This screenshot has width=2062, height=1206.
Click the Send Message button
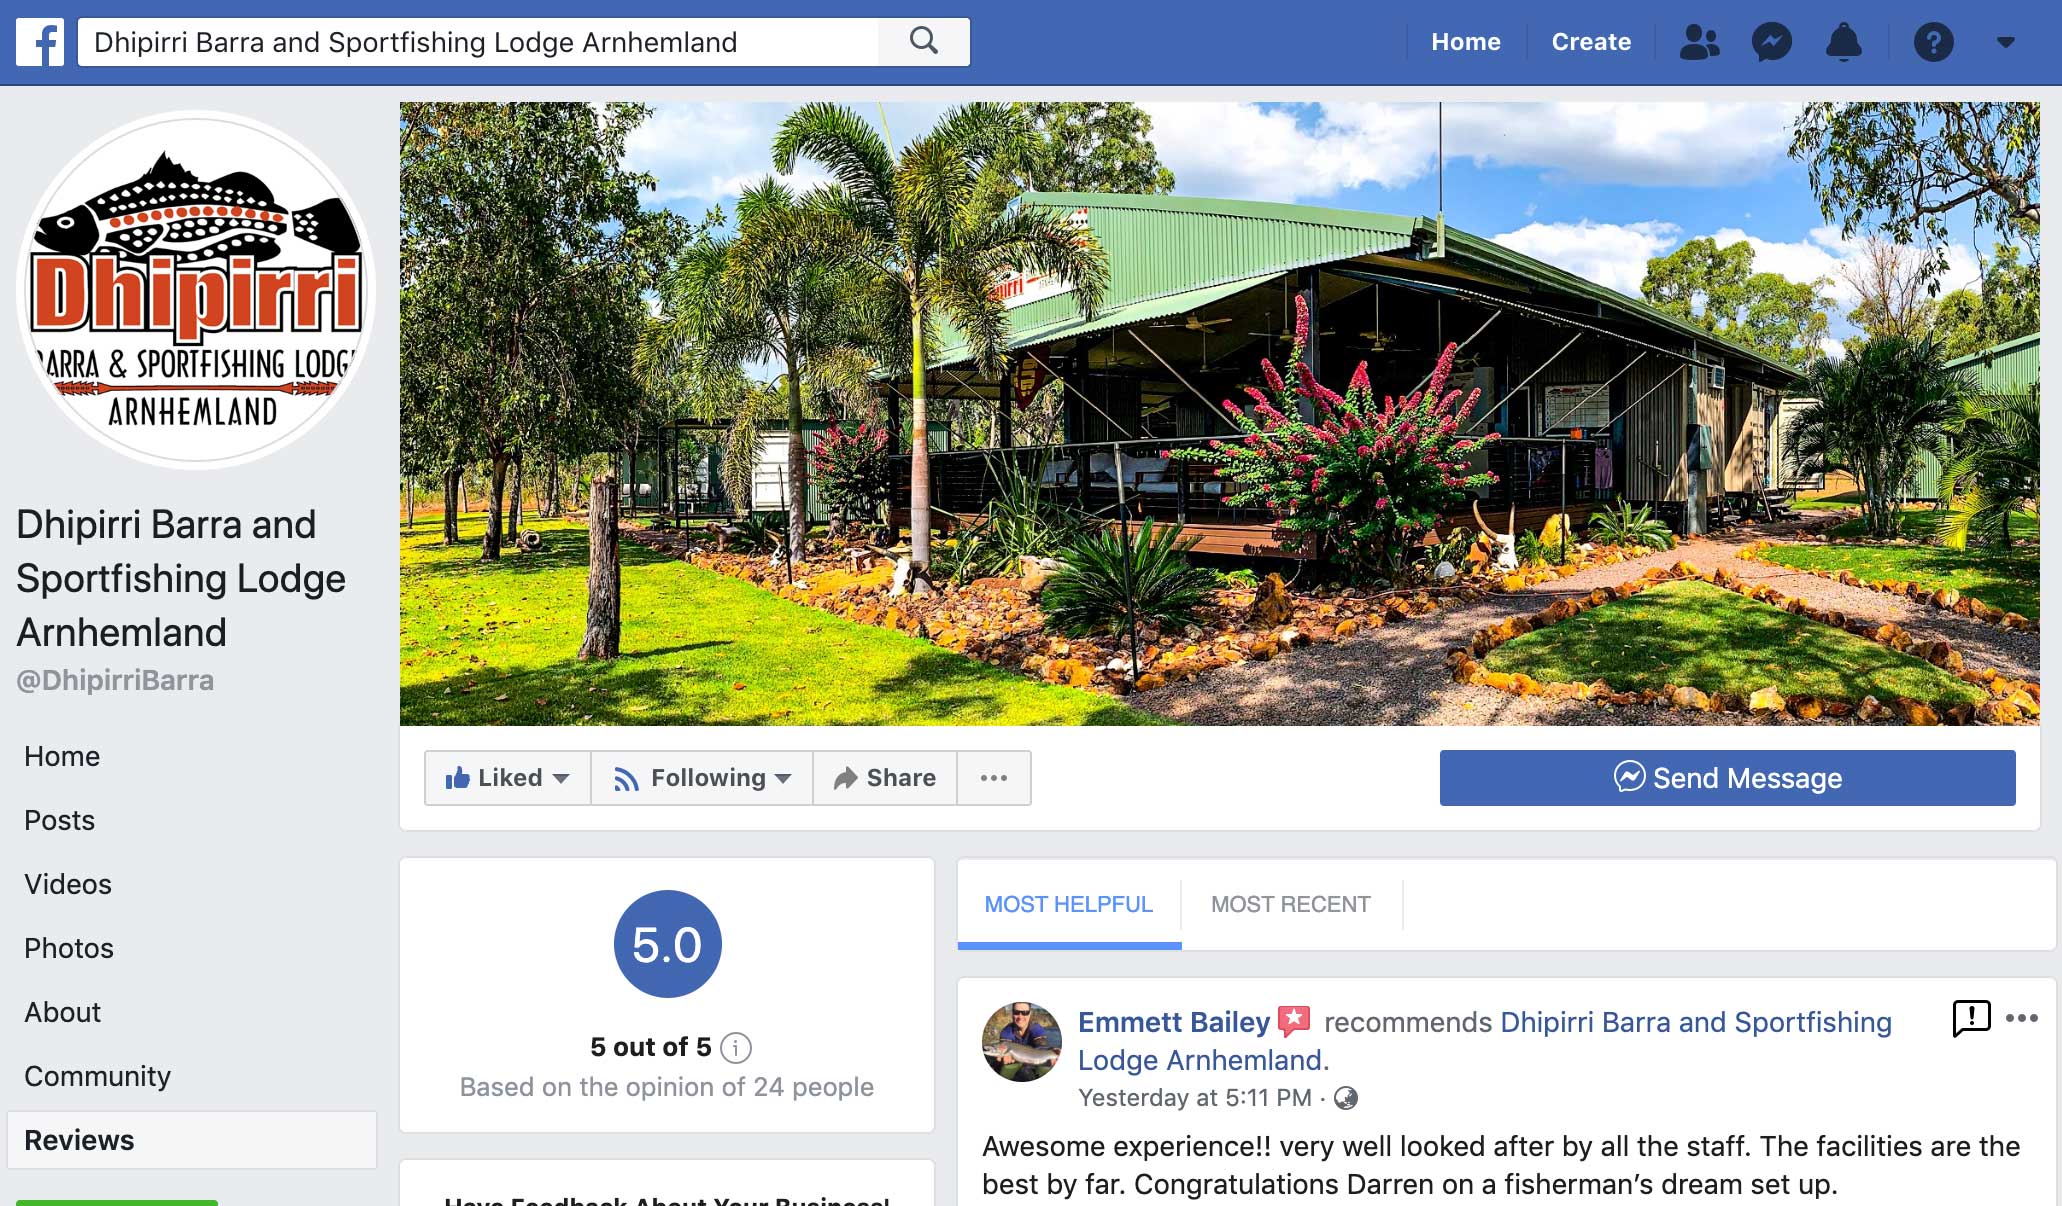[x=1727, y=778]
